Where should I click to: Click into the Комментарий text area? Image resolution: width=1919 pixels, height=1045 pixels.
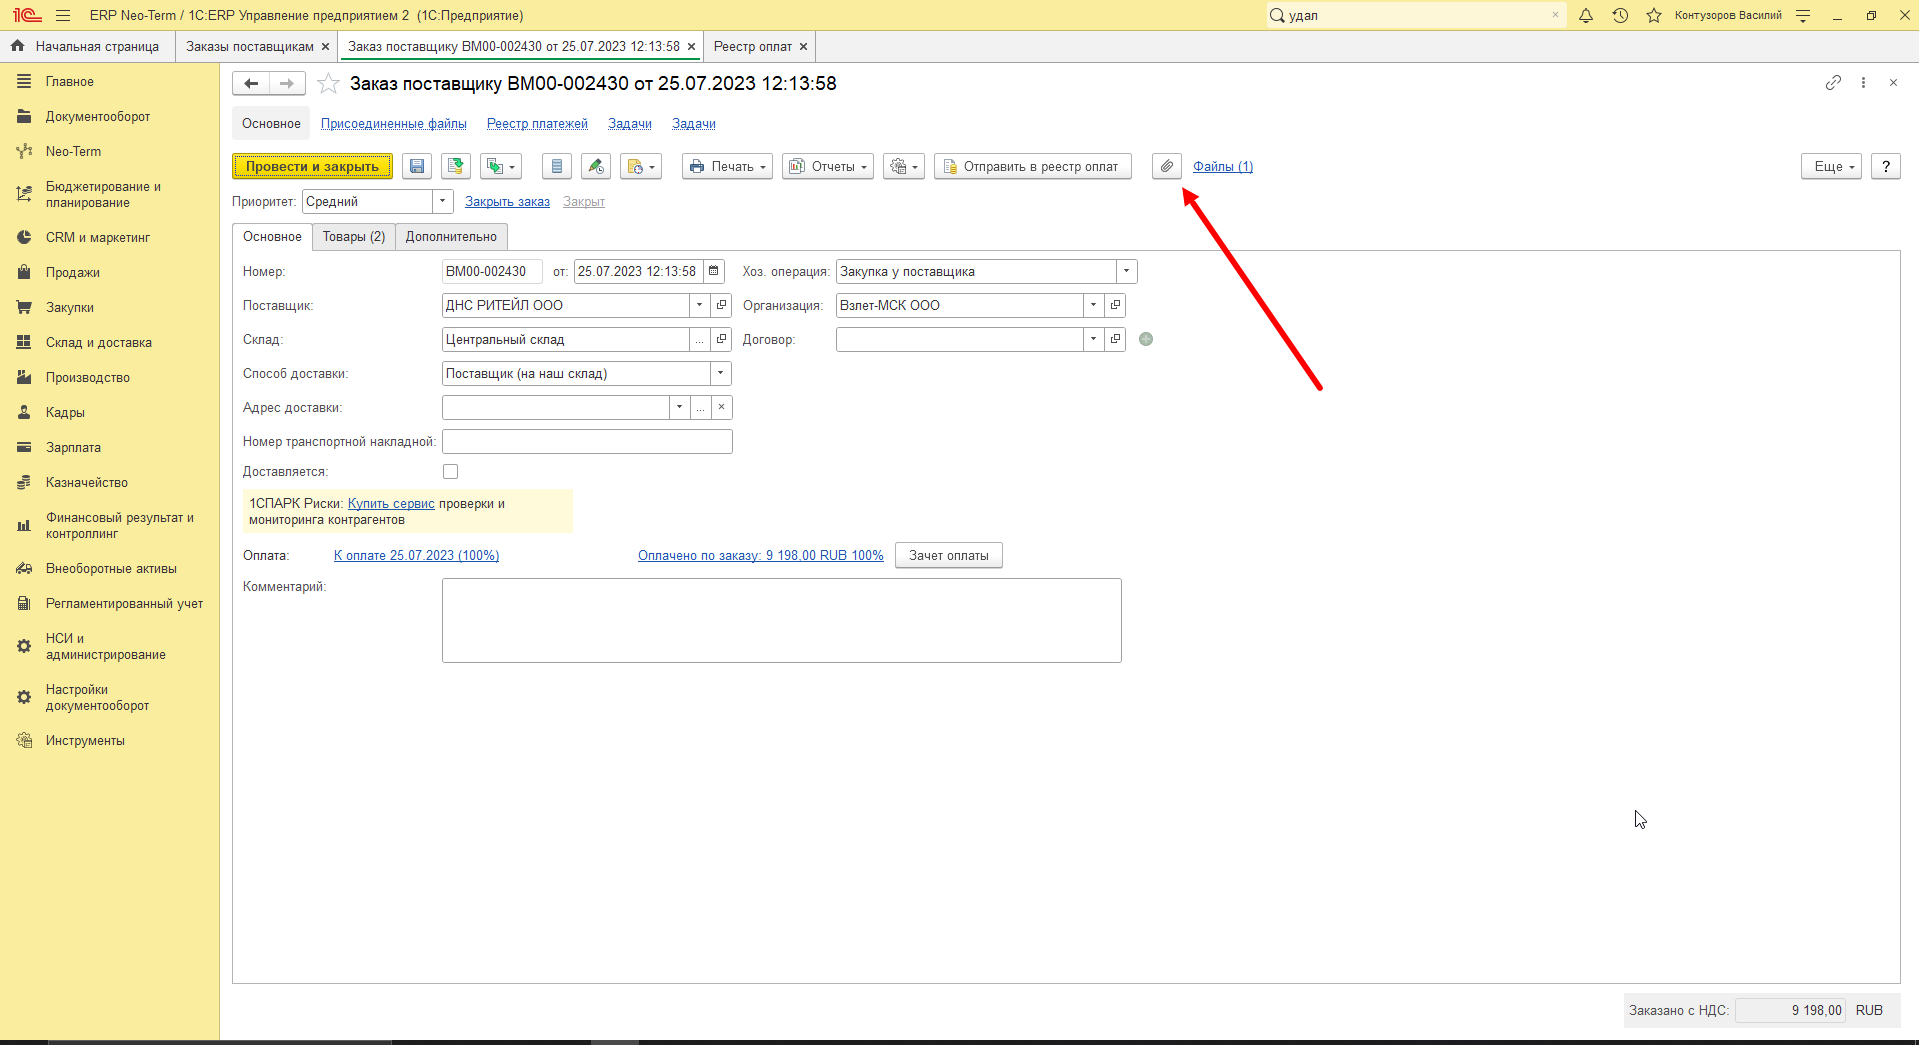point(782,620)
